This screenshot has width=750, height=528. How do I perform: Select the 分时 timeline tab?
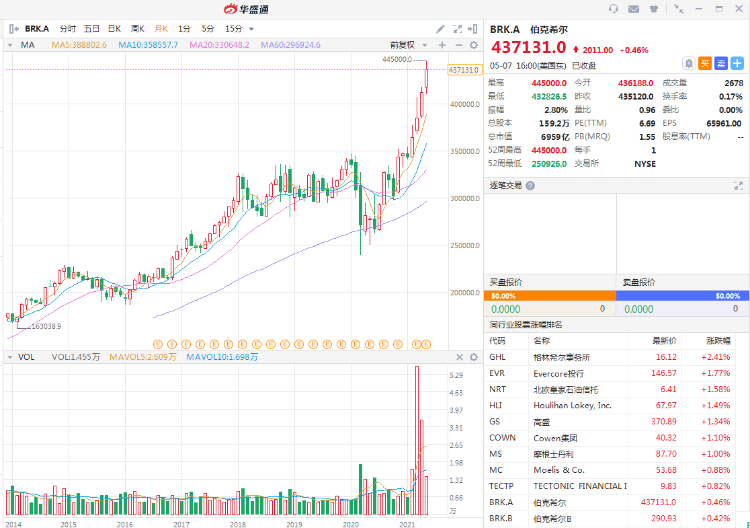[68, 29]
